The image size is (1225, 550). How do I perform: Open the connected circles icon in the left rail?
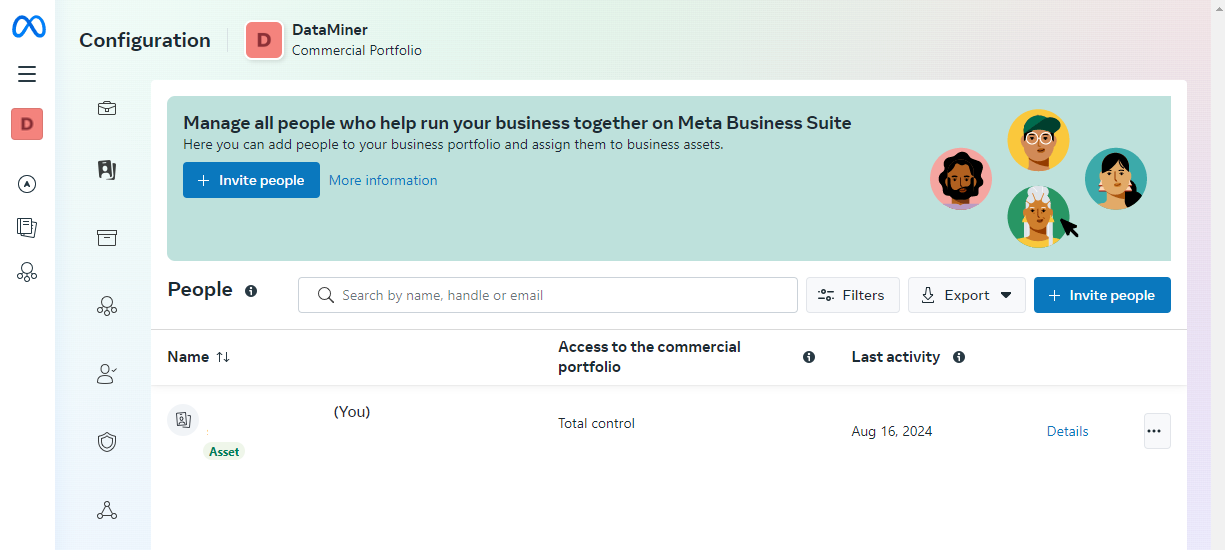27,271
